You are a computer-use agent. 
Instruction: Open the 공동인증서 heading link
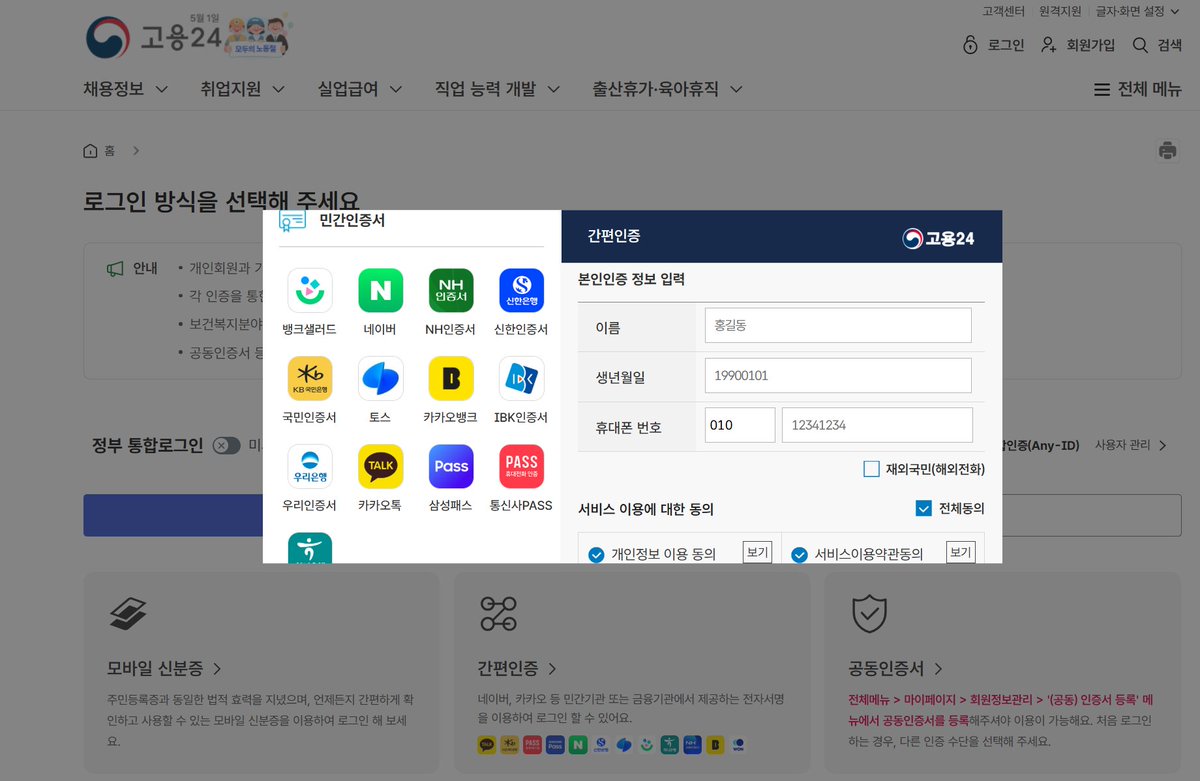tap(896, 668)
